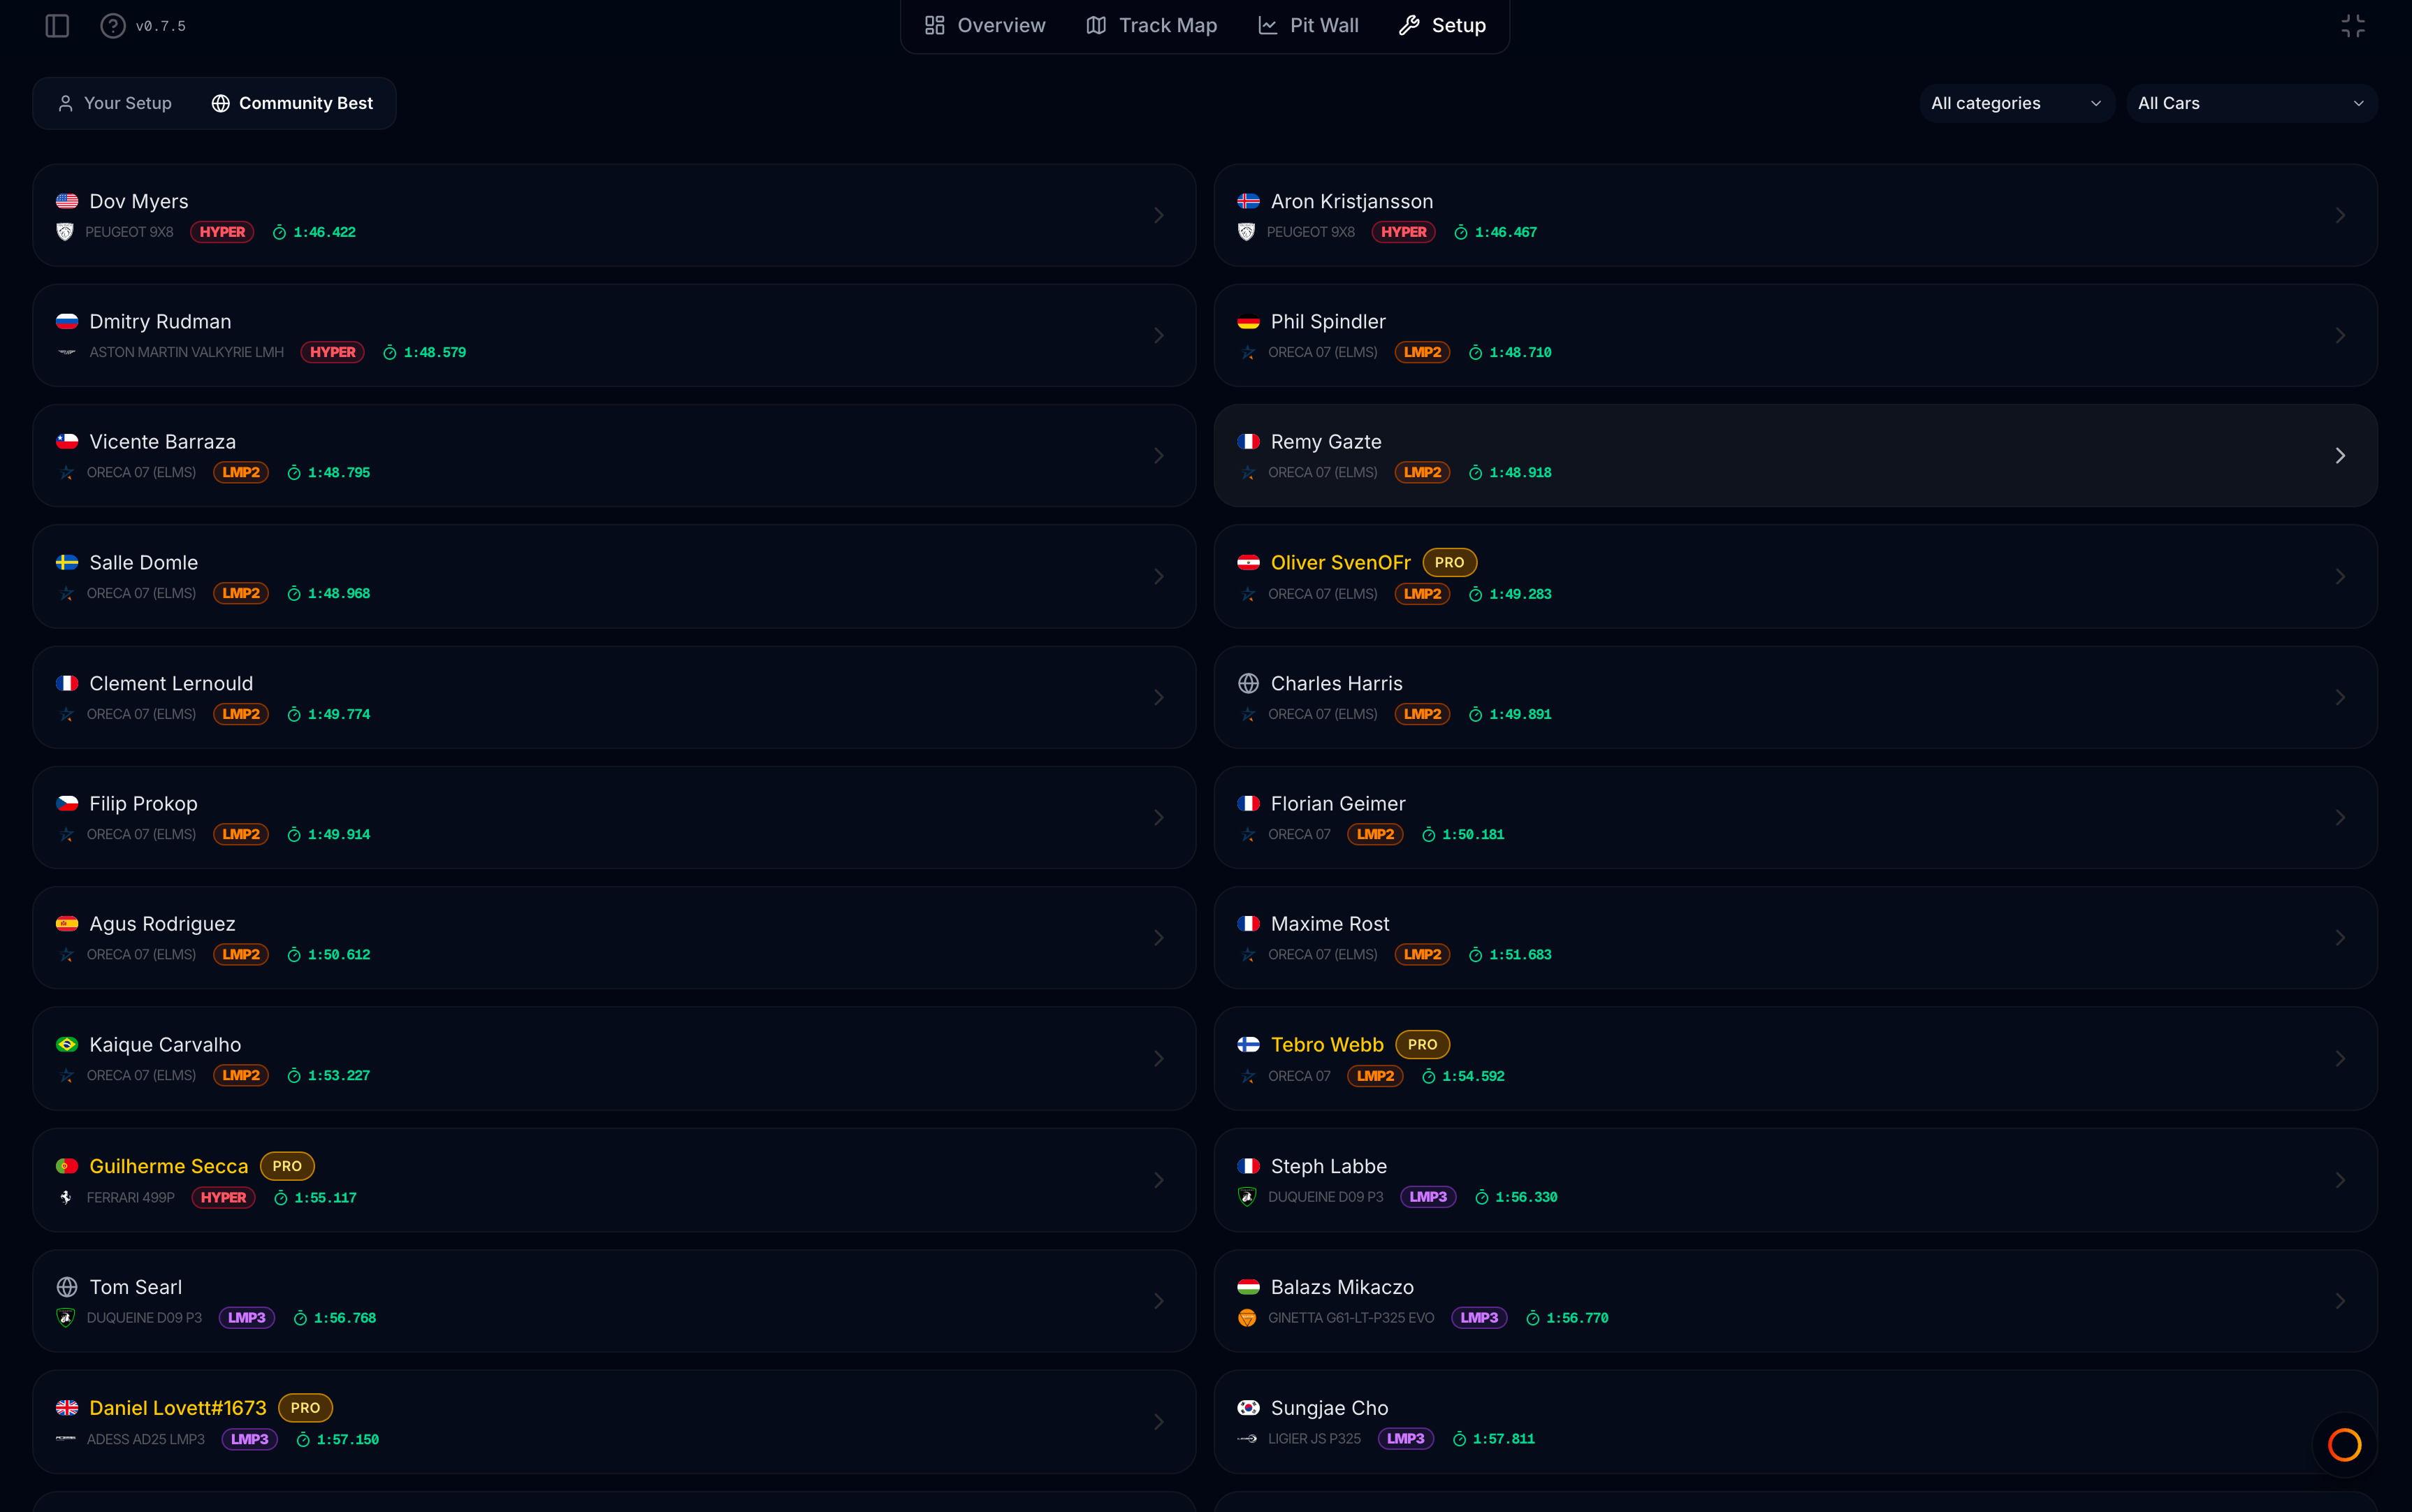The height and width of the screenshot is (1512, 2412).
Task: Click lap time 1:57.811
Action: click(x=1503, y=1439)
